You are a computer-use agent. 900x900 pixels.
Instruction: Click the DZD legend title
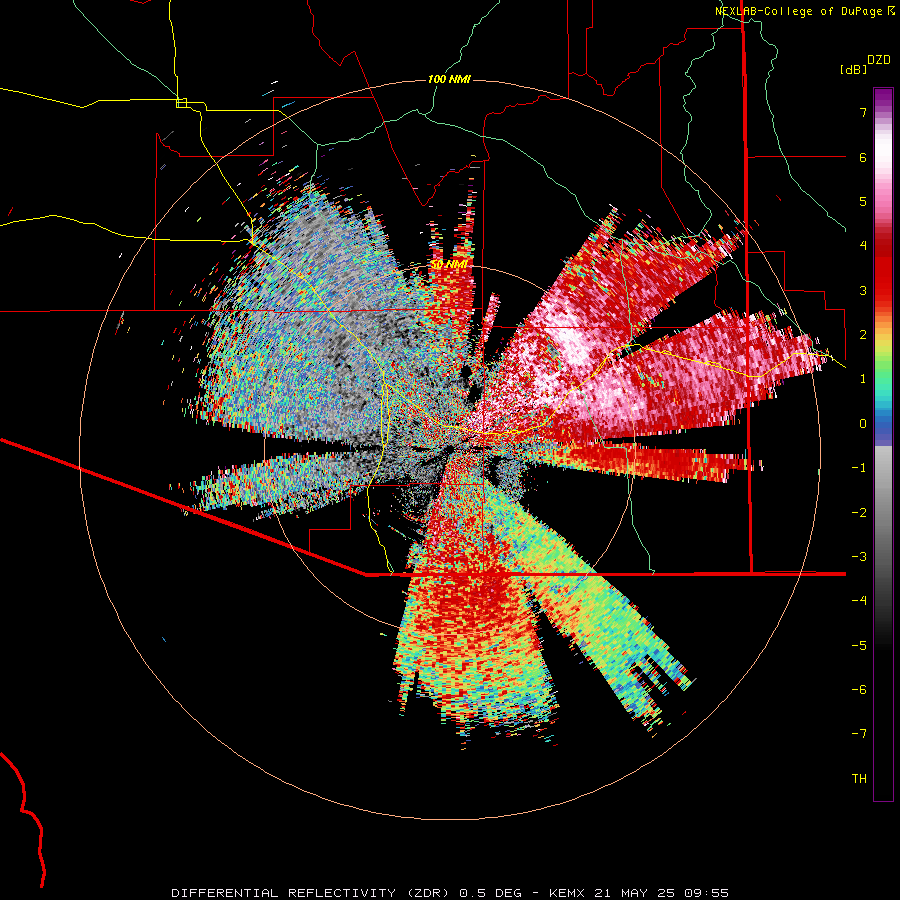[x=879, y=60]
